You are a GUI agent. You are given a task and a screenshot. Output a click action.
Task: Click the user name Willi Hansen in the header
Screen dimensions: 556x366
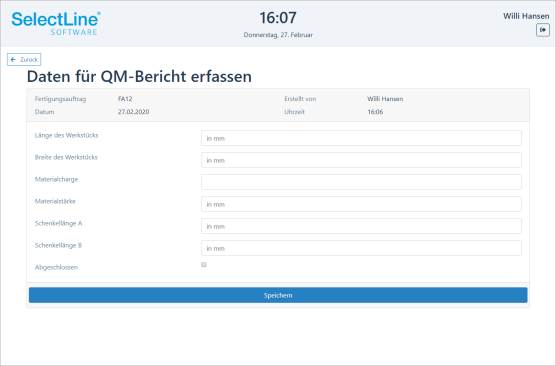click(x=526, y=16)
